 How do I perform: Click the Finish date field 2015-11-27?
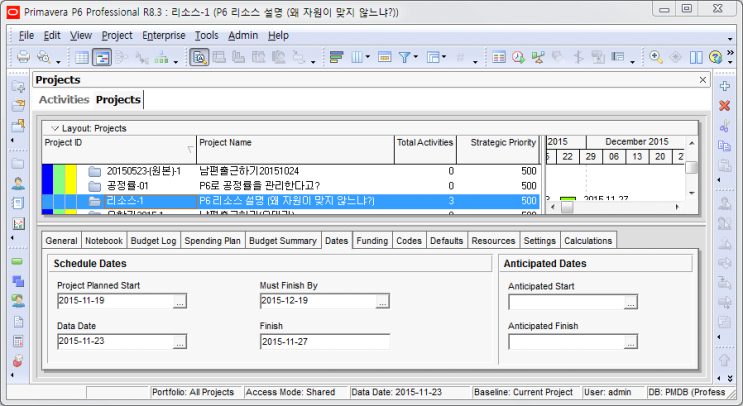click(325, 342)
